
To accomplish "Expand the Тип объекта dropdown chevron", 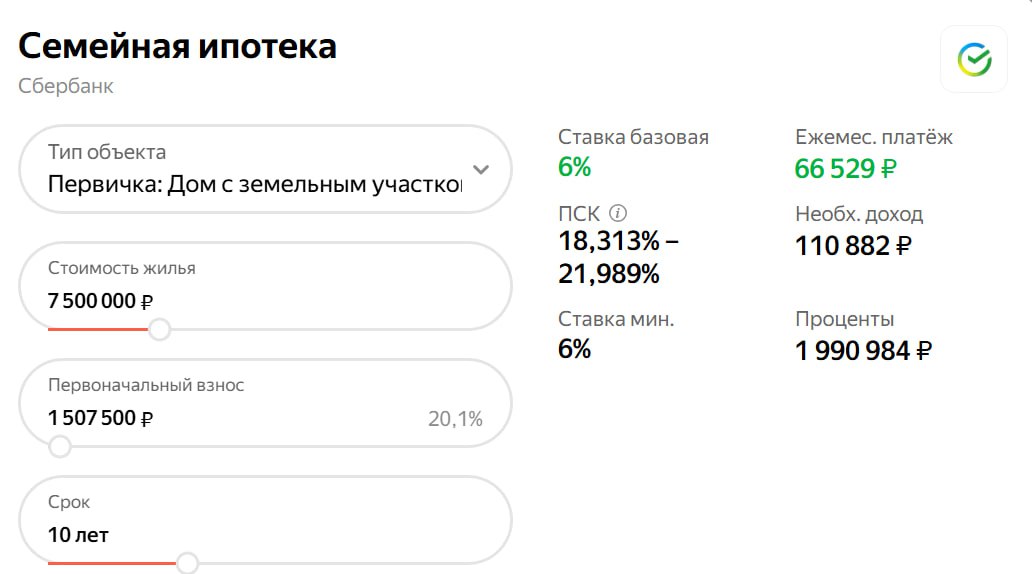I will 481,169.
